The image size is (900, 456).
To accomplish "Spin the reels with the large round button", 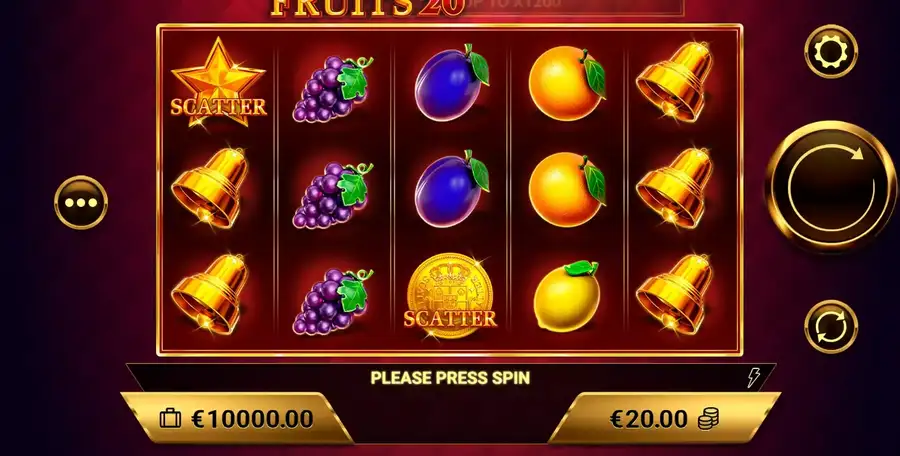I will click(831, 187).
